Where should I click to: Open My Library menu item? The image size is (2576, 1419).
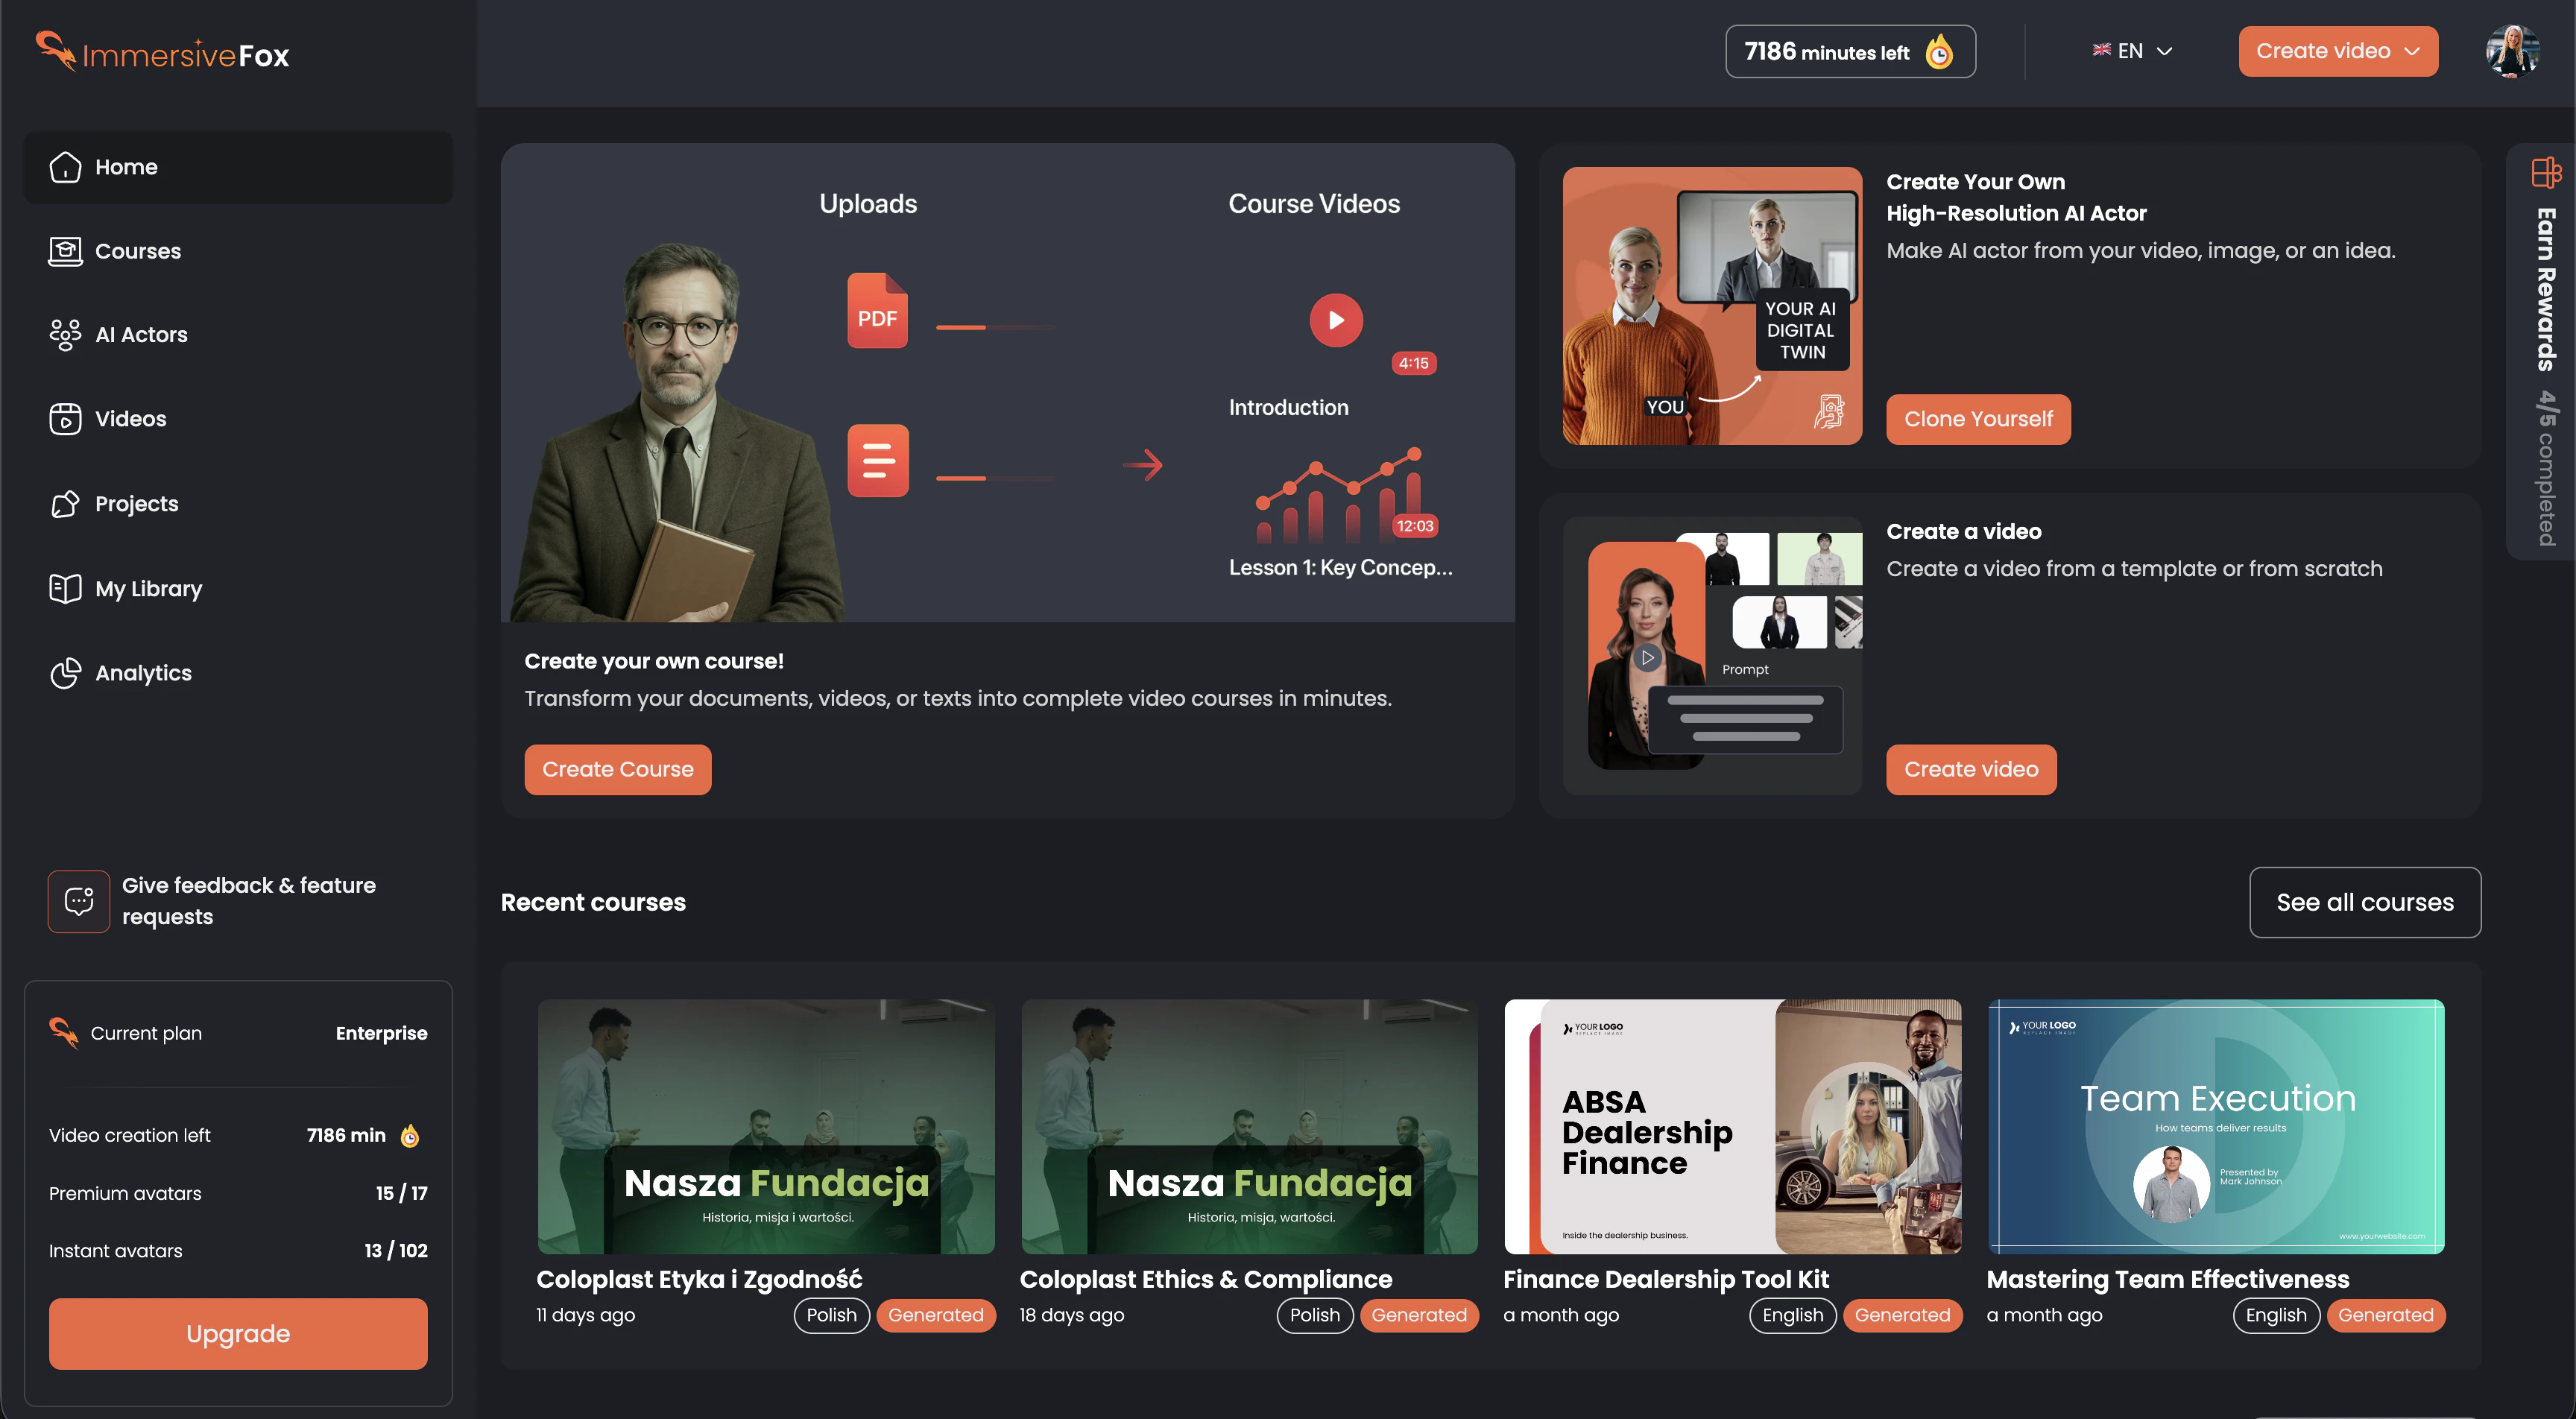(148, 589)
